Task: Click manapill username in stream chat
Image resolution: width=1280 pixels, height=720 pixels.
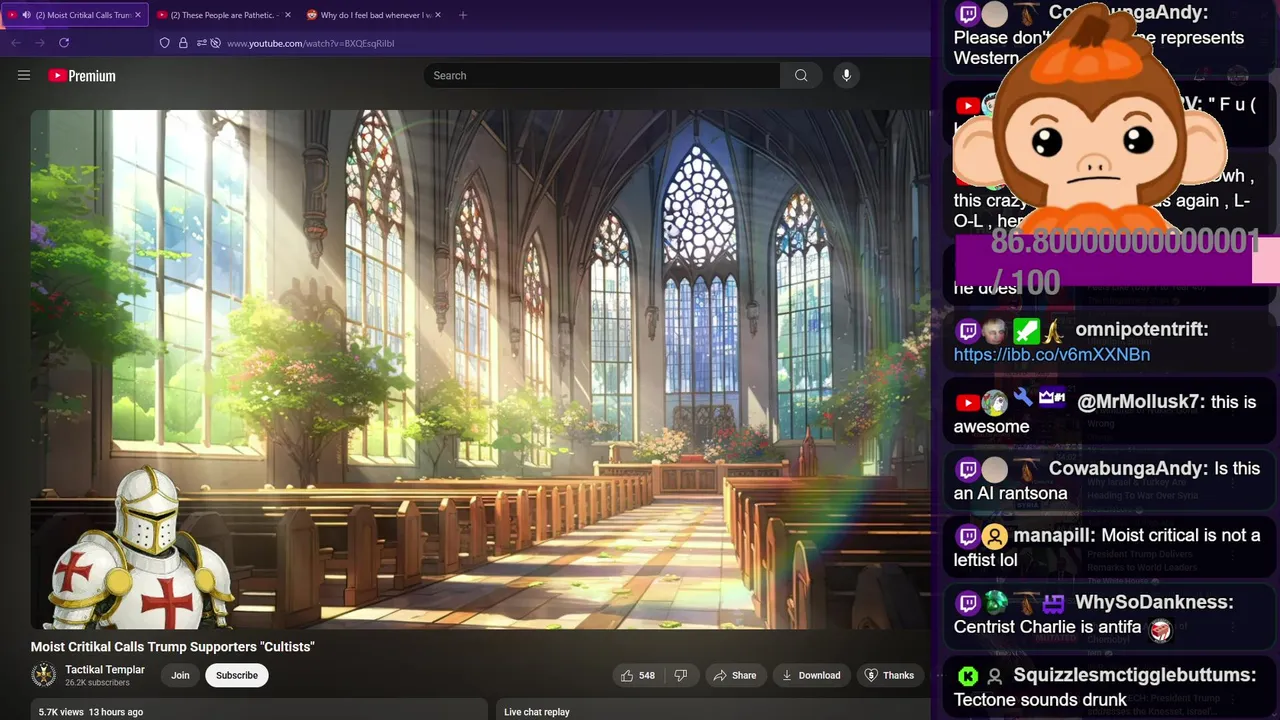Action: 1054,535
